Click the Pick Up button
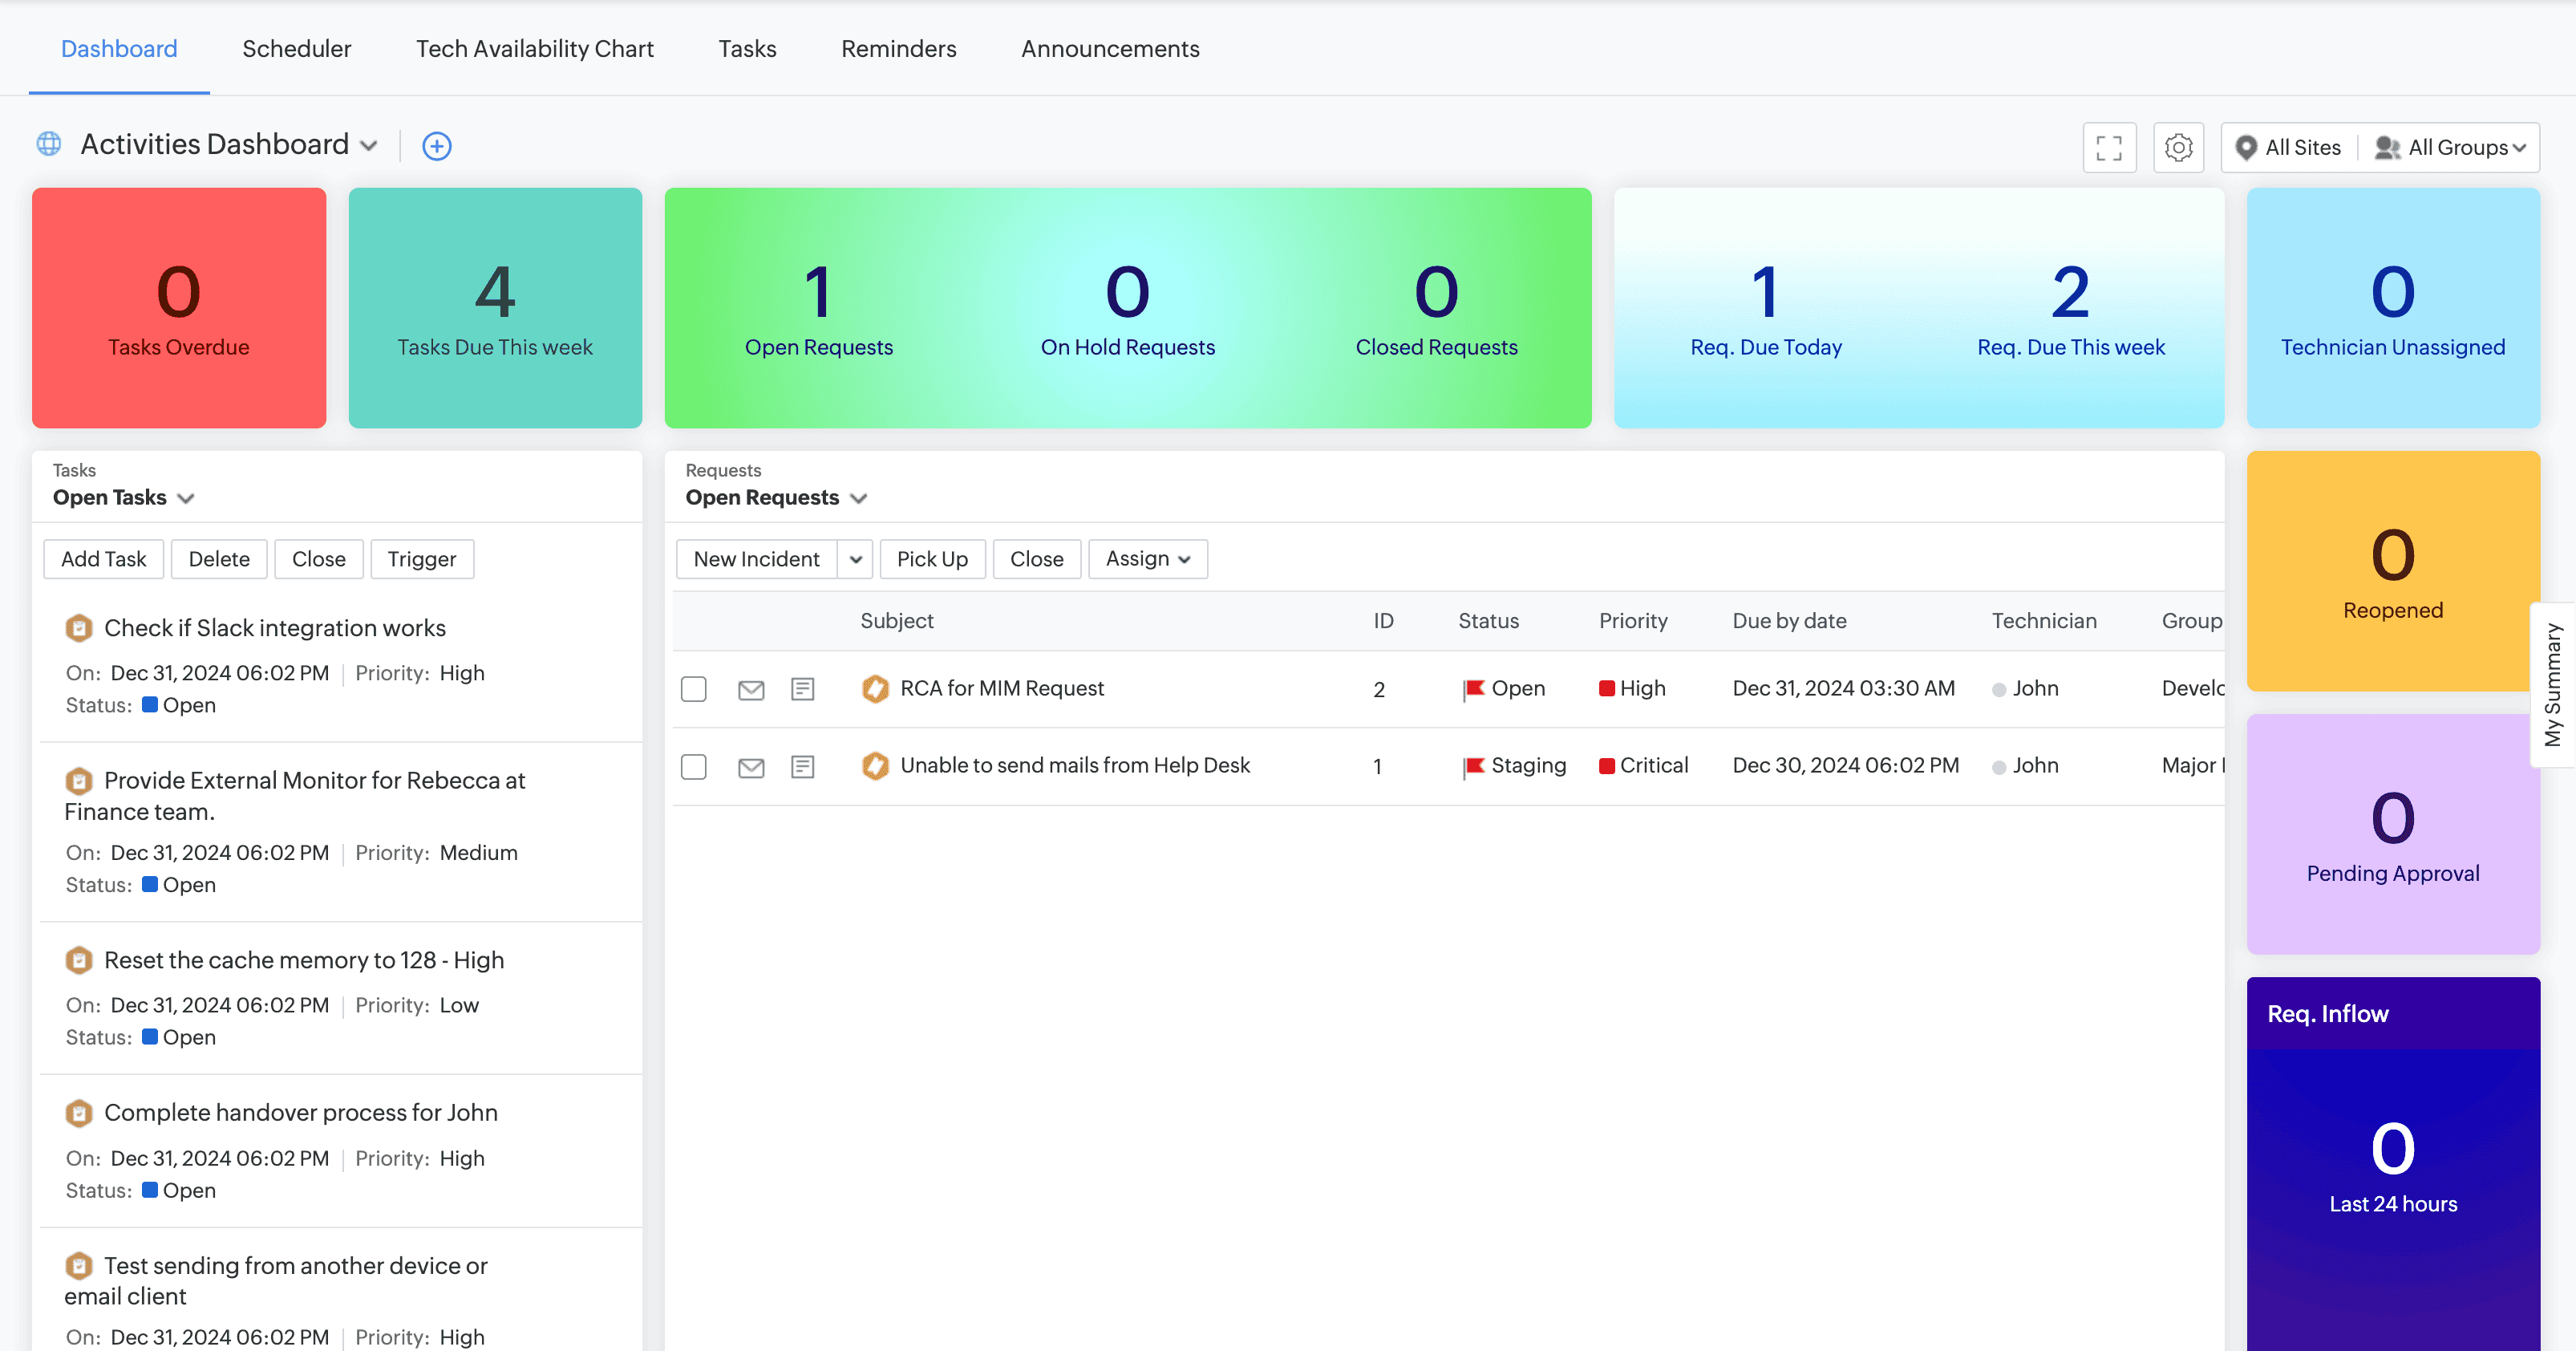 pos(931,559)
